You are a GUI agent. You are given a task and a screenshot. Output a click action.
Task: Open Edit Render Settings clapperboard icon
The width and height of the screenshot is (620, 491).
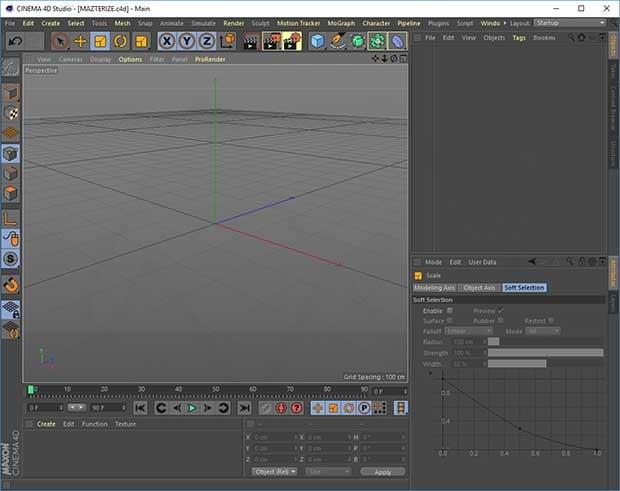(292, 41)
